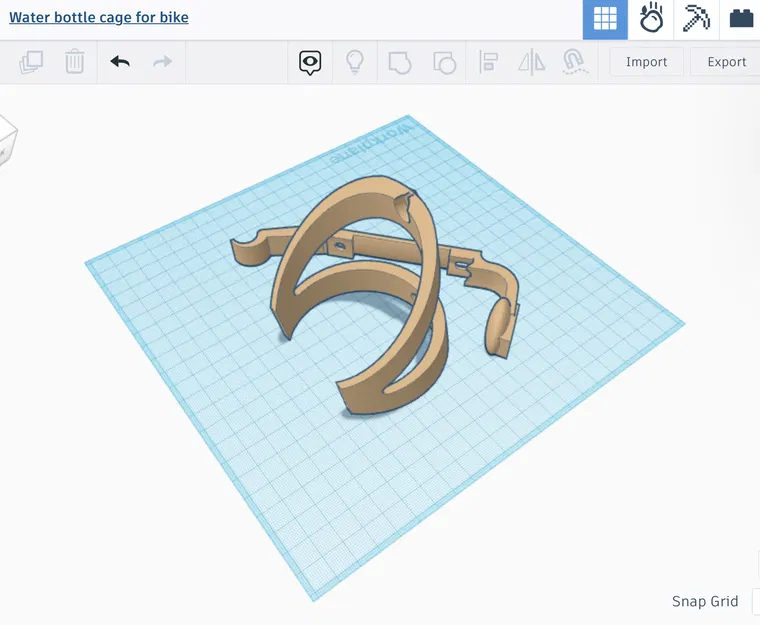This screenshot has width=760, height=625.
Task: Toggle the Notes eye icon
Action: 310,63
